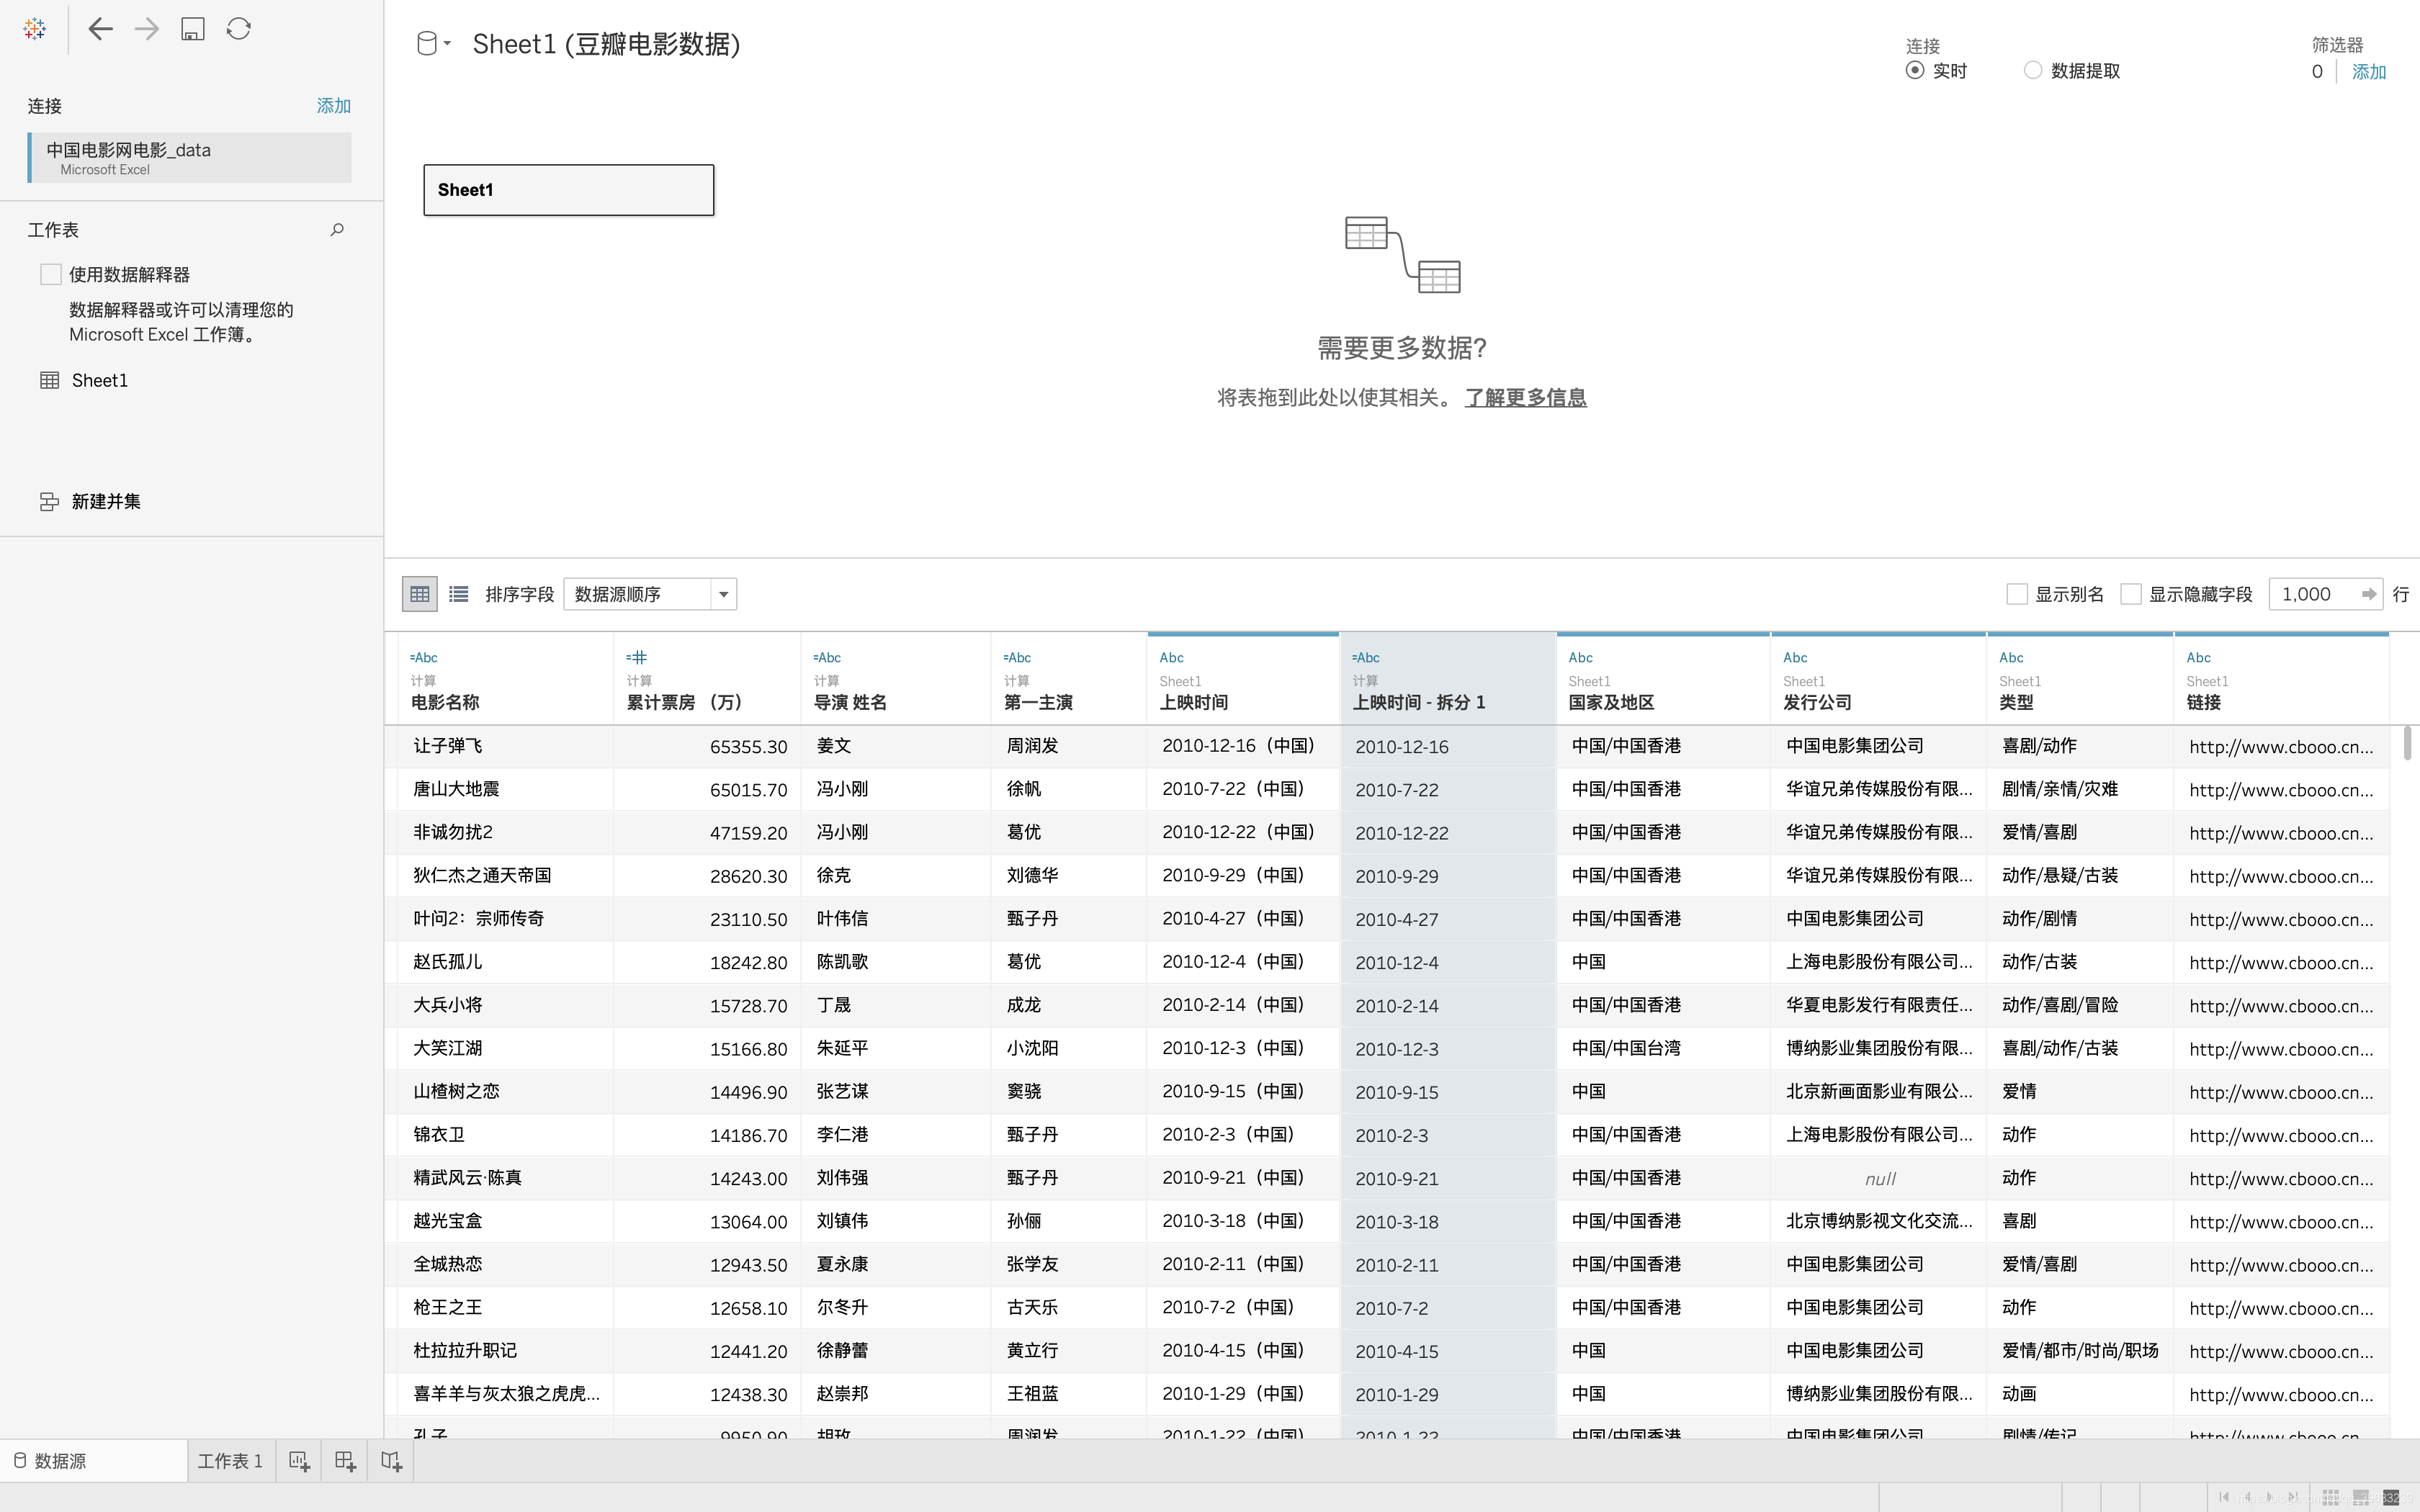
Task: Click 累计票房 column data type icon
Action: [x=637, y=657]
